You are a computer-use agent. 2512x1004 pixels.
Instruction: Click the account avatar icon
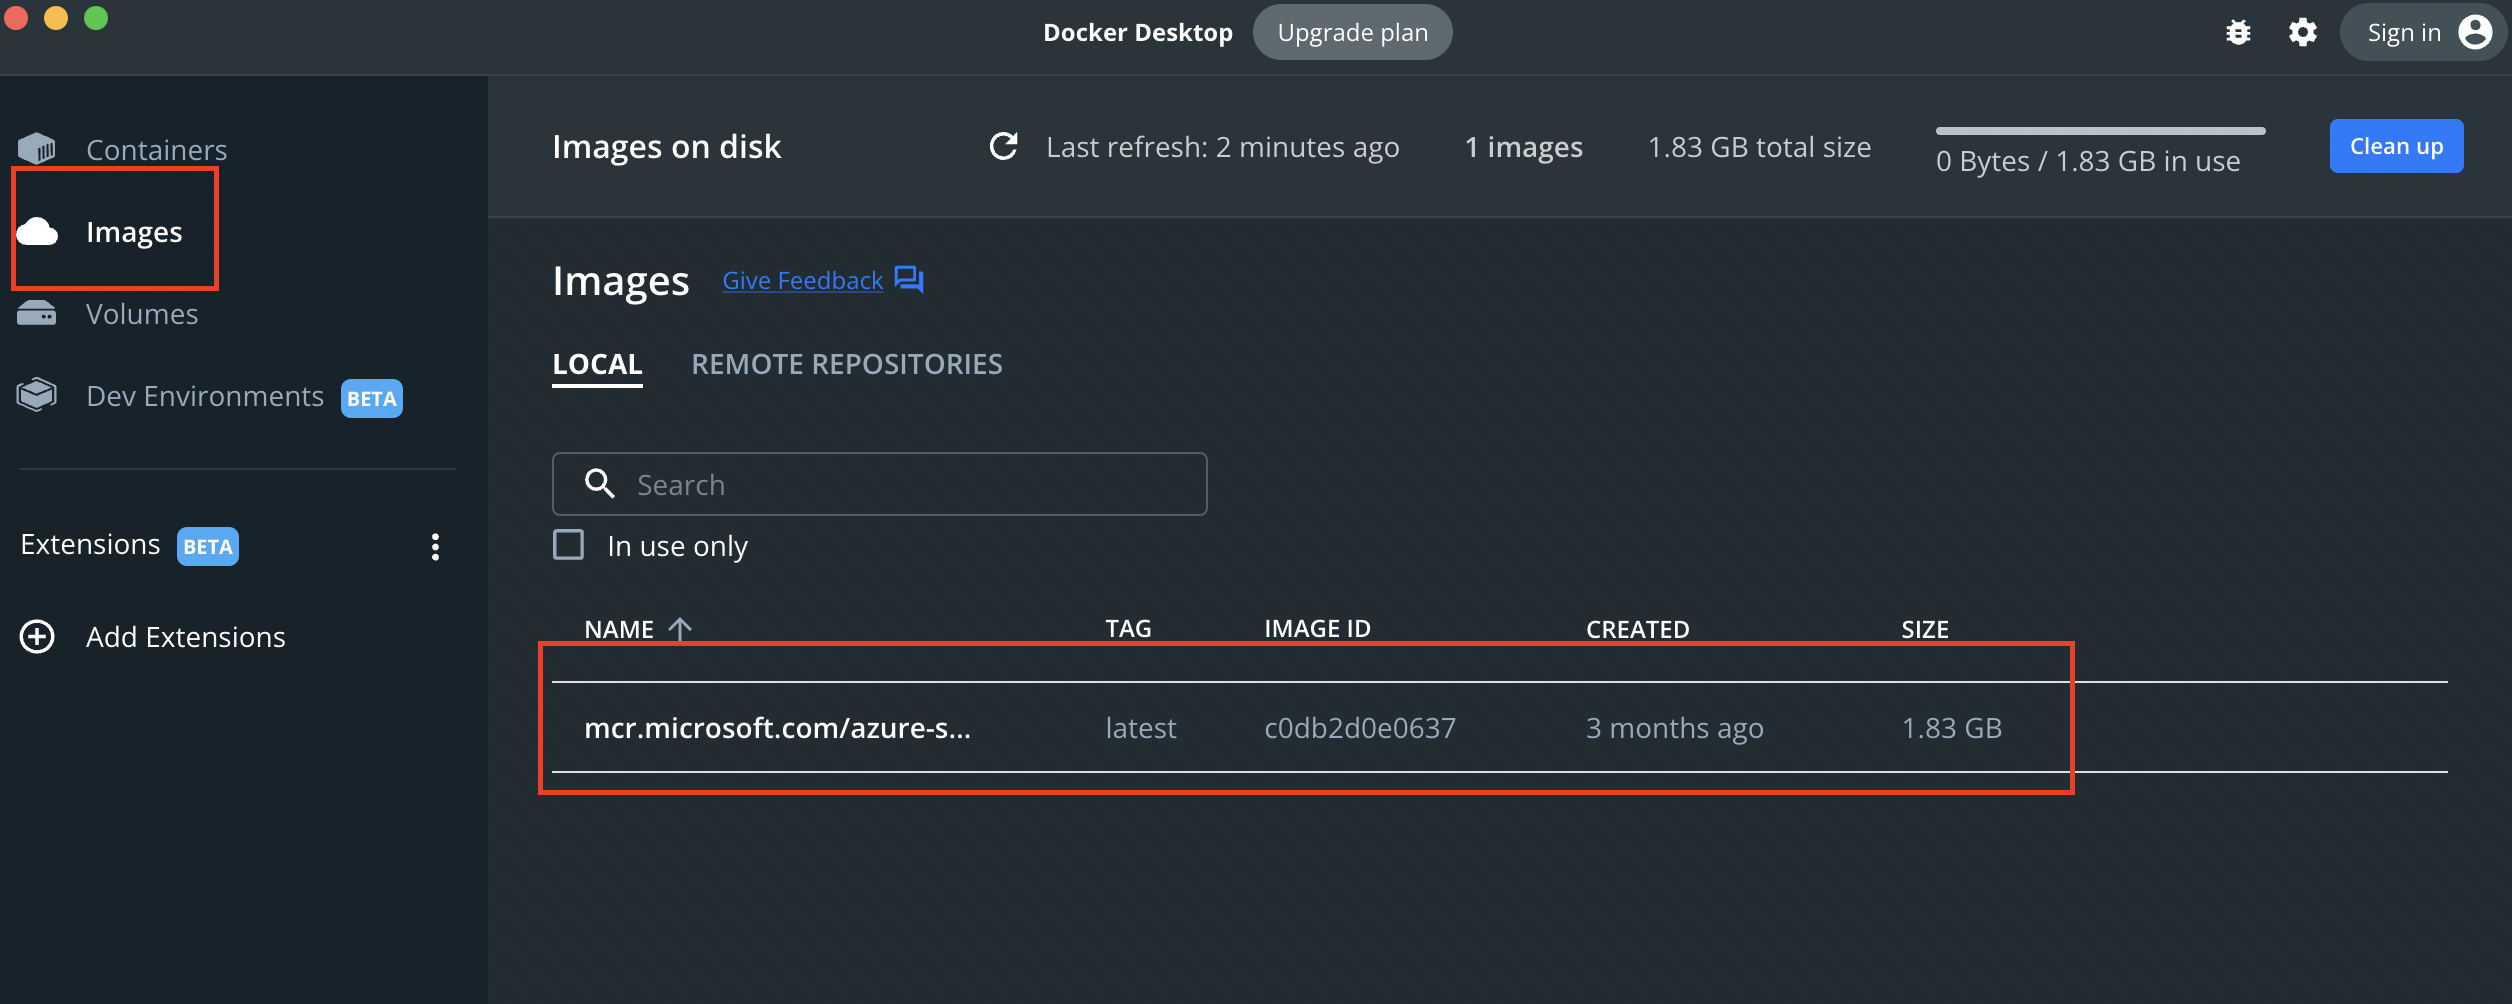click(2475, 33)
